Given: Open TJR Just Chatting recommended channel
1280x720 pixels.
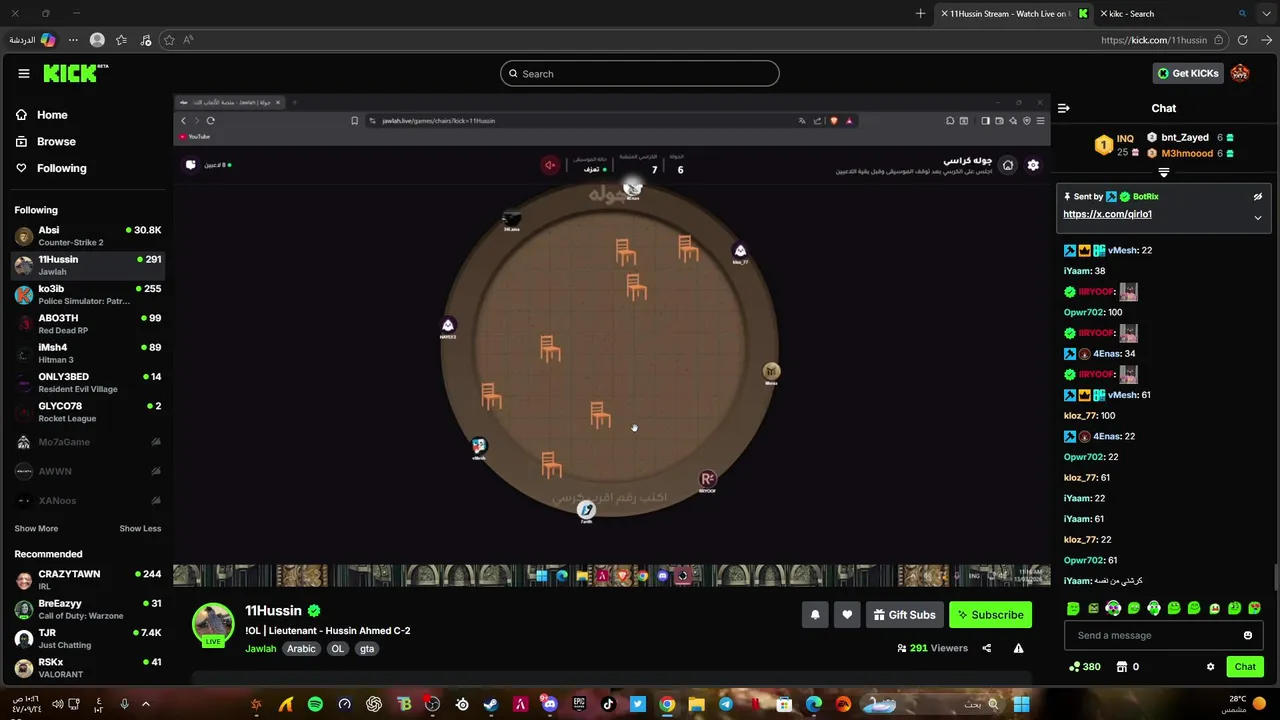Looking at the screenshot, I should point(87,638).
